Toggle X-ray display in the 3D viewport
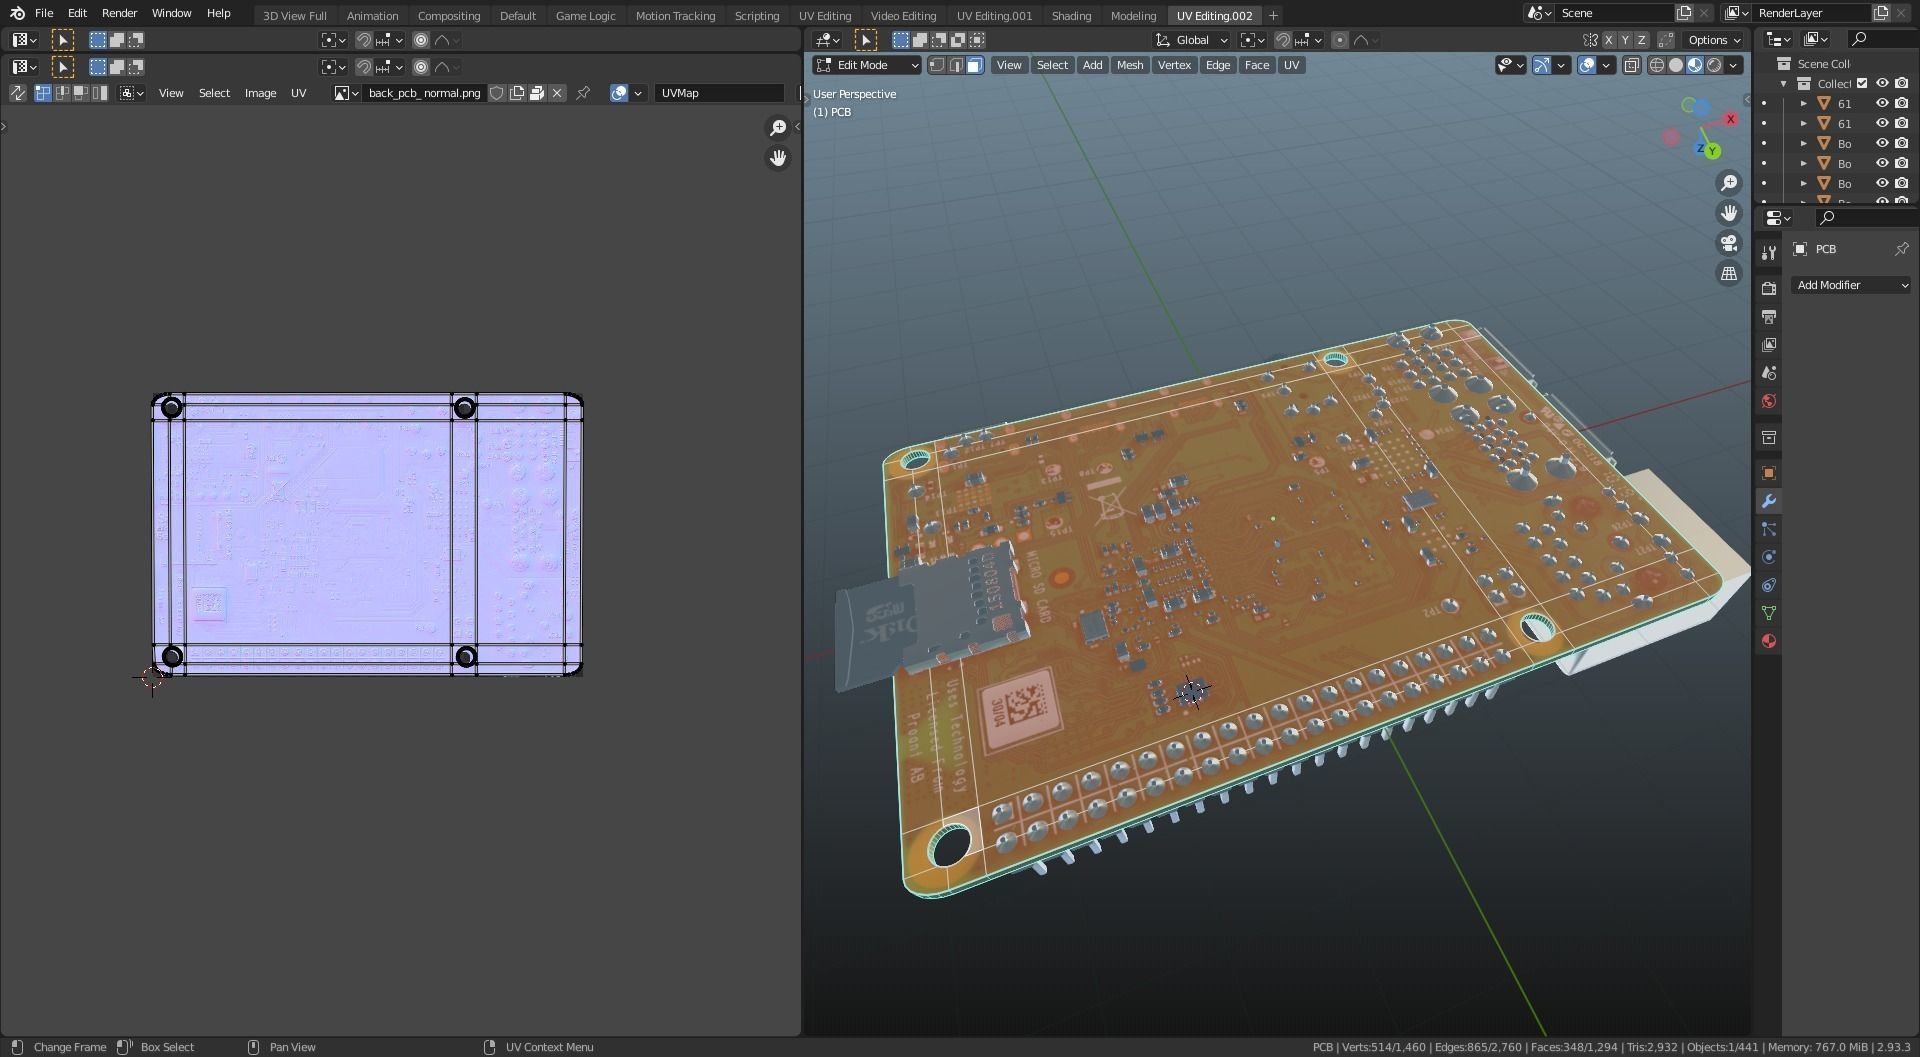This screenshot has width=1920, height=1057. coord(1631,65)
